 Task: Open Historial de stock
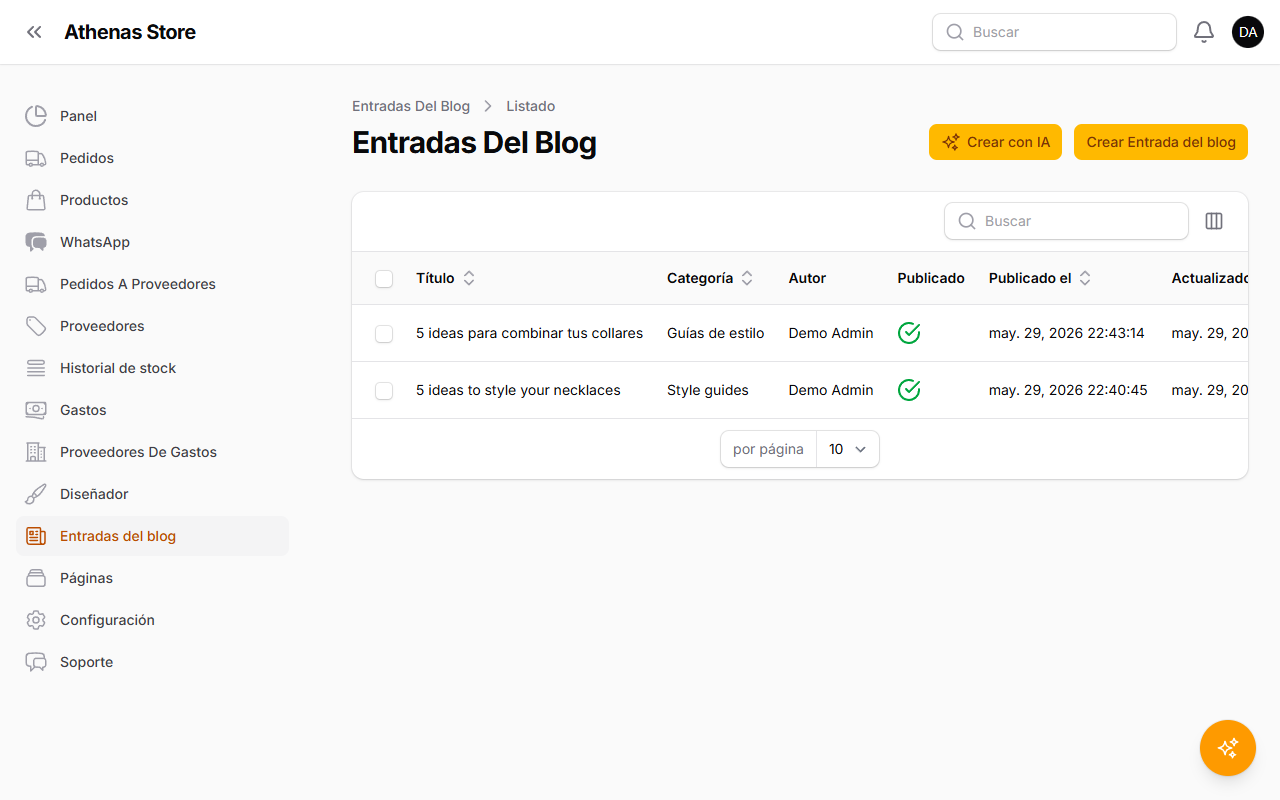152,368
